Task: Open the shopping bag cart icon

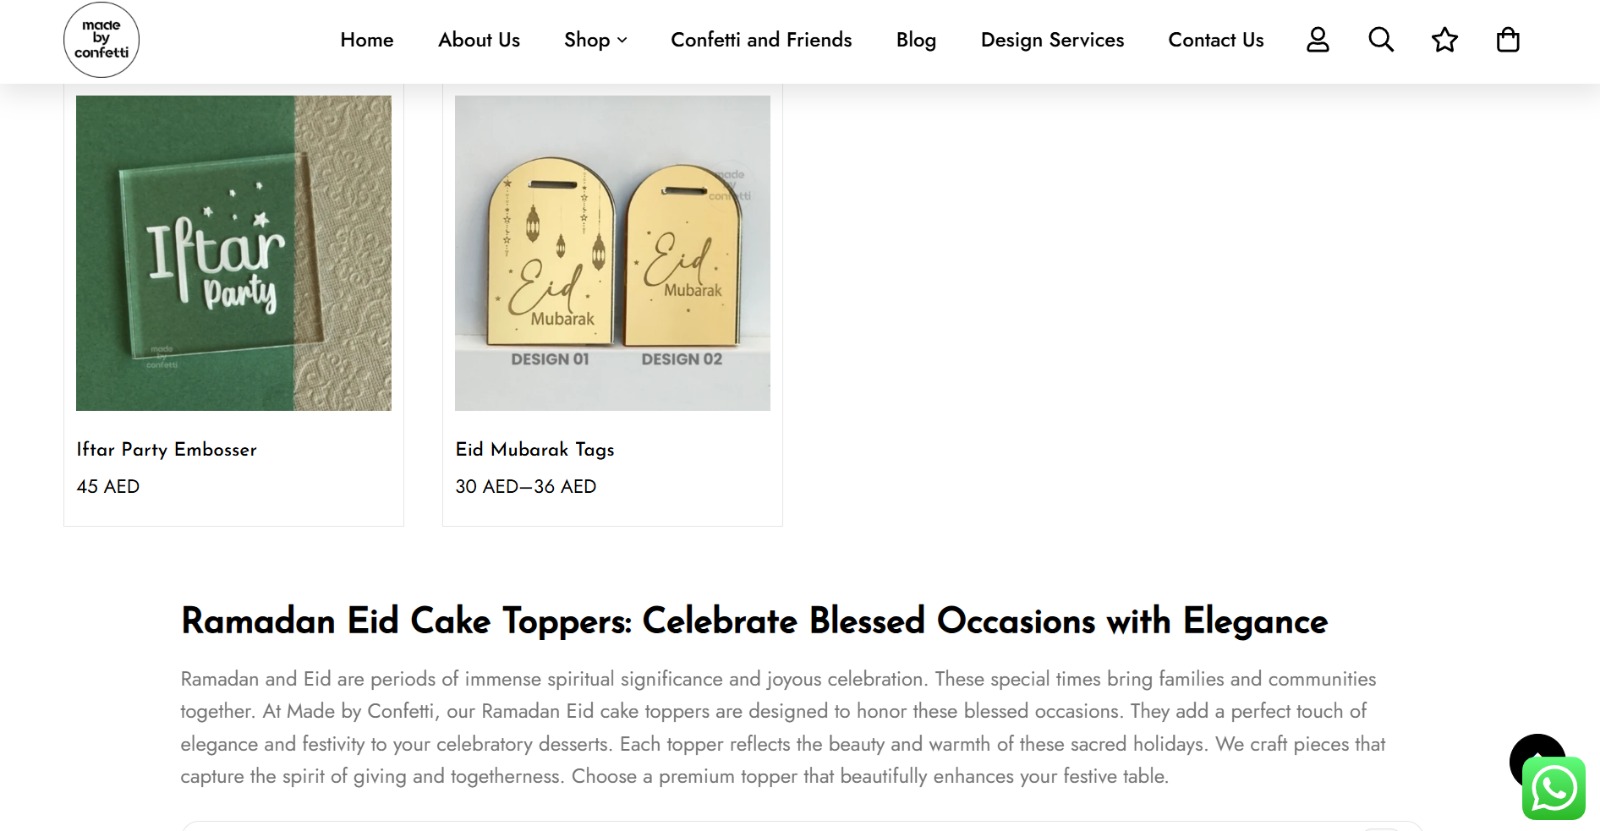Action: coord(1507,40)
